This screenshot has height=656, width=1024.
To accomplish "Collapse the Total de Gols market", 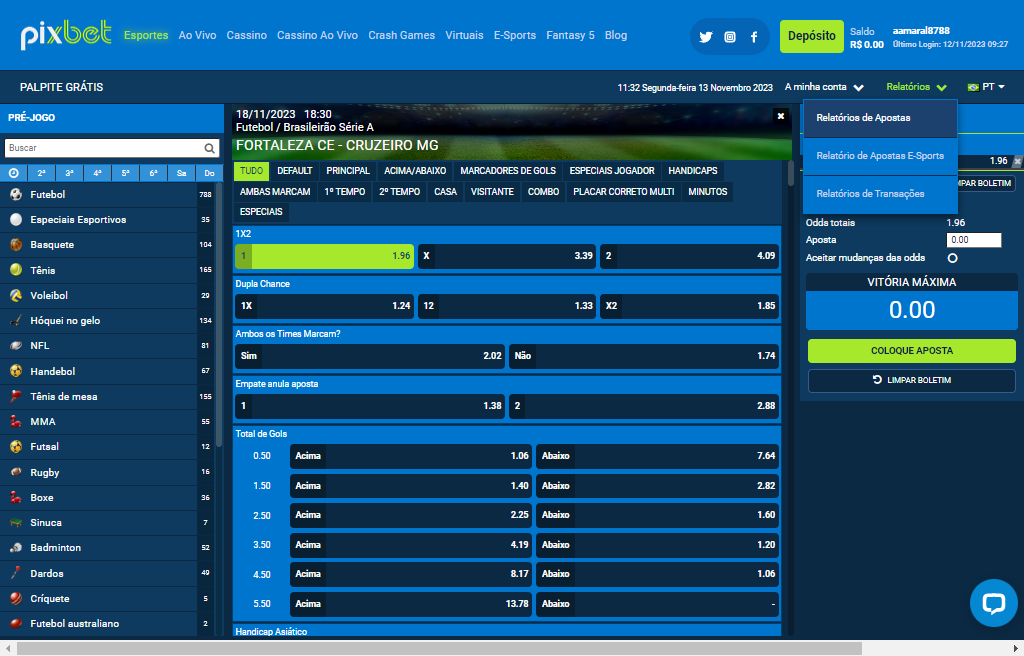I will point(507,434).
